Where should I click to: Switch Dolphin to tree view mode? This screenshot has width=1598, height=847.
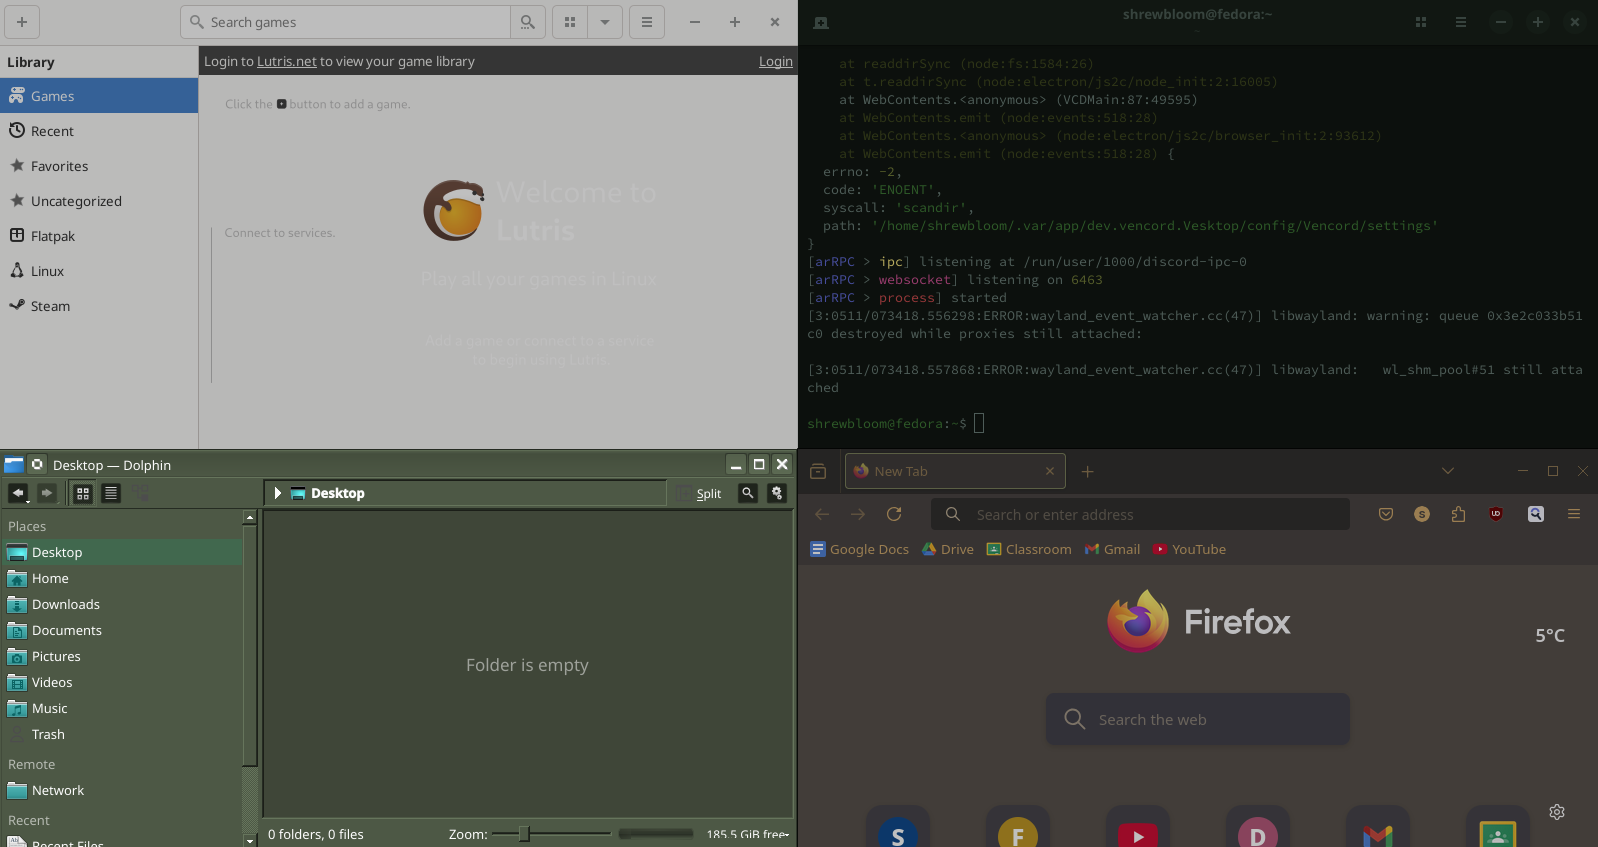coord(140,493)
